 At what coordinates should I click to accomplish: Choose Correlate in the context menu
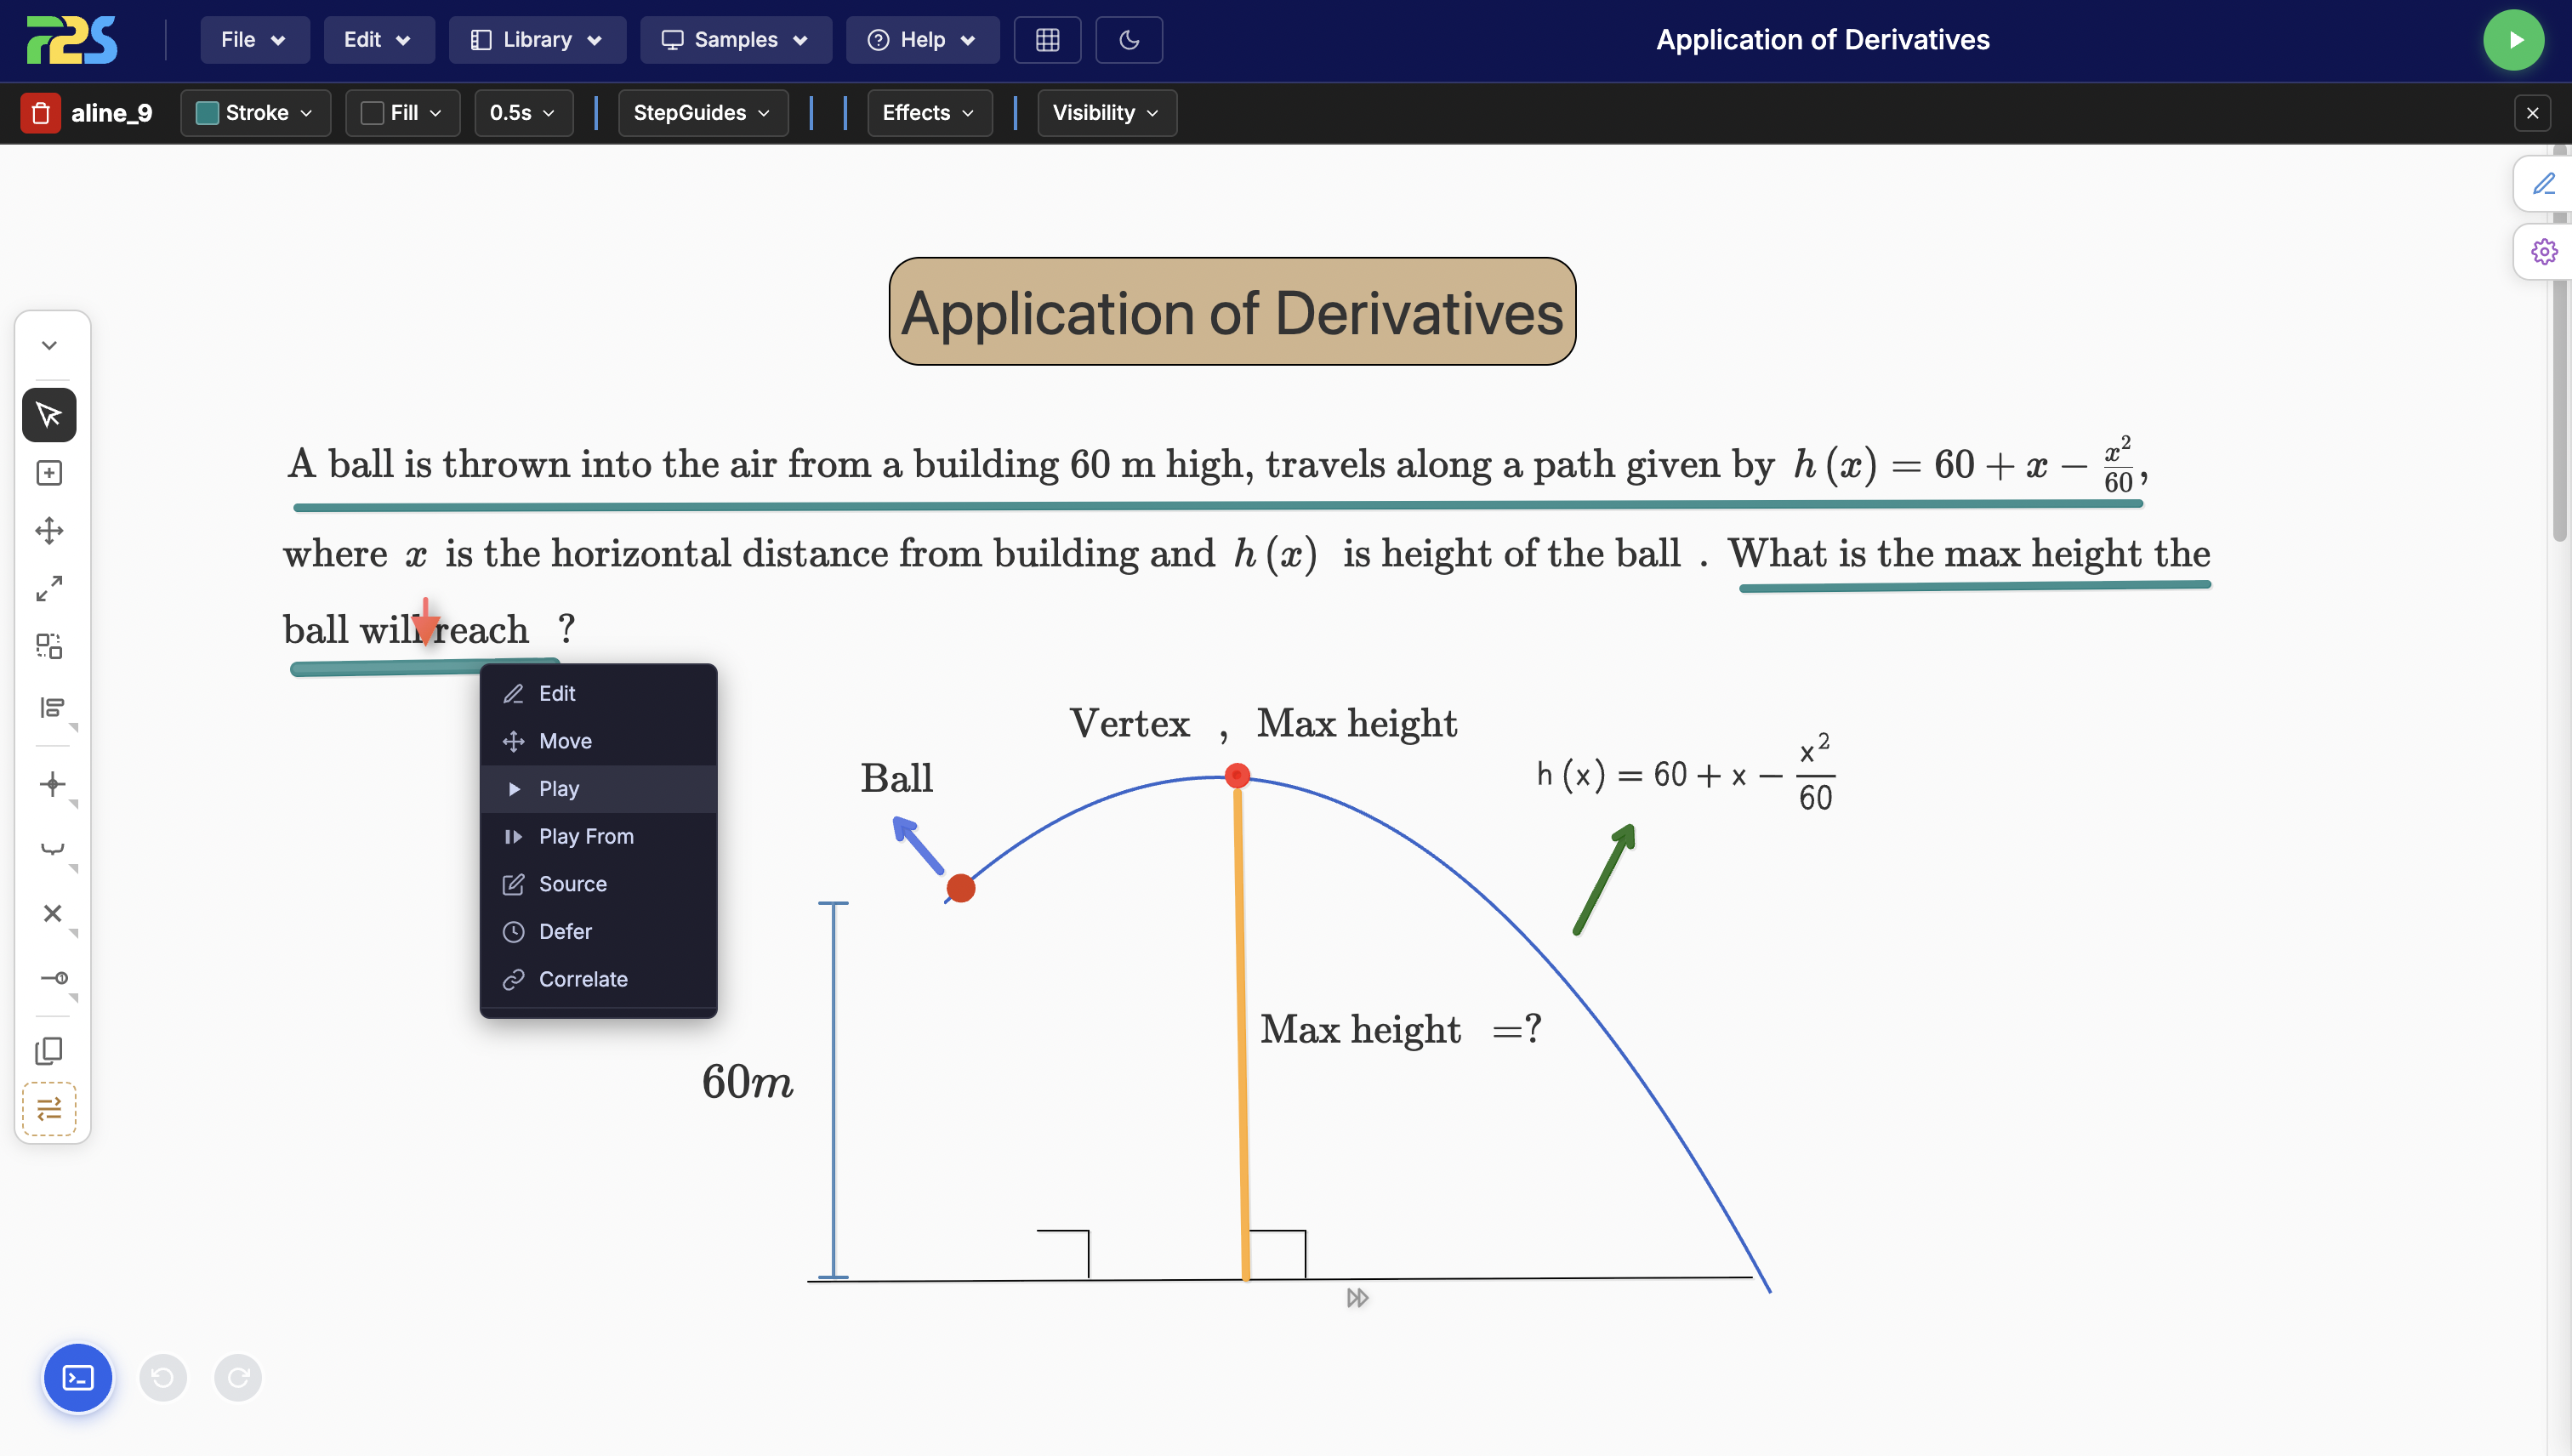tap(598, 980)
